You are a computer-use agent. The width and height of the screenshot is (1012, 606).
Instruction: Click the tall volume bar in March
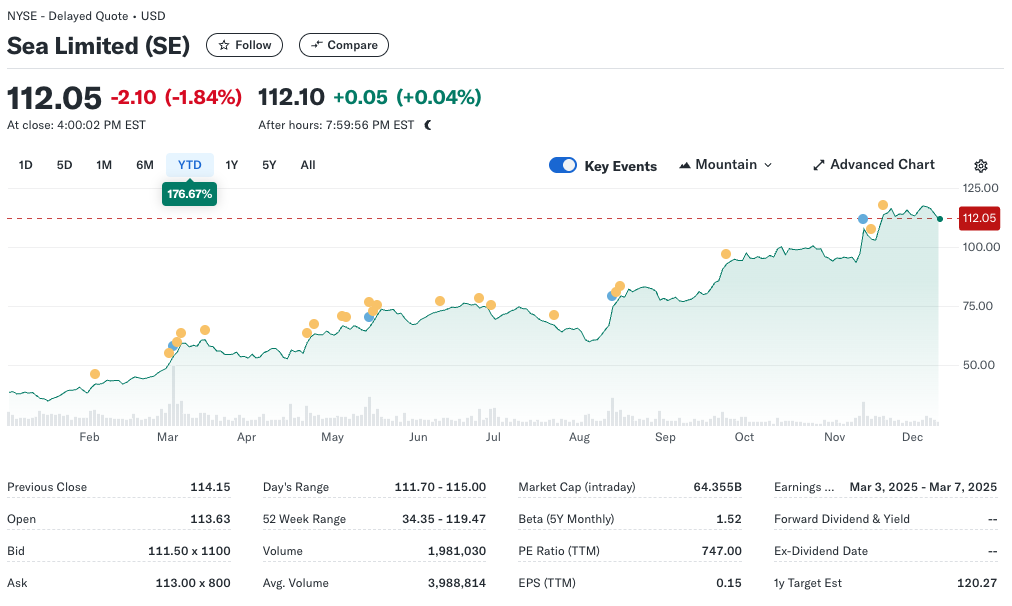click(173, 395)
